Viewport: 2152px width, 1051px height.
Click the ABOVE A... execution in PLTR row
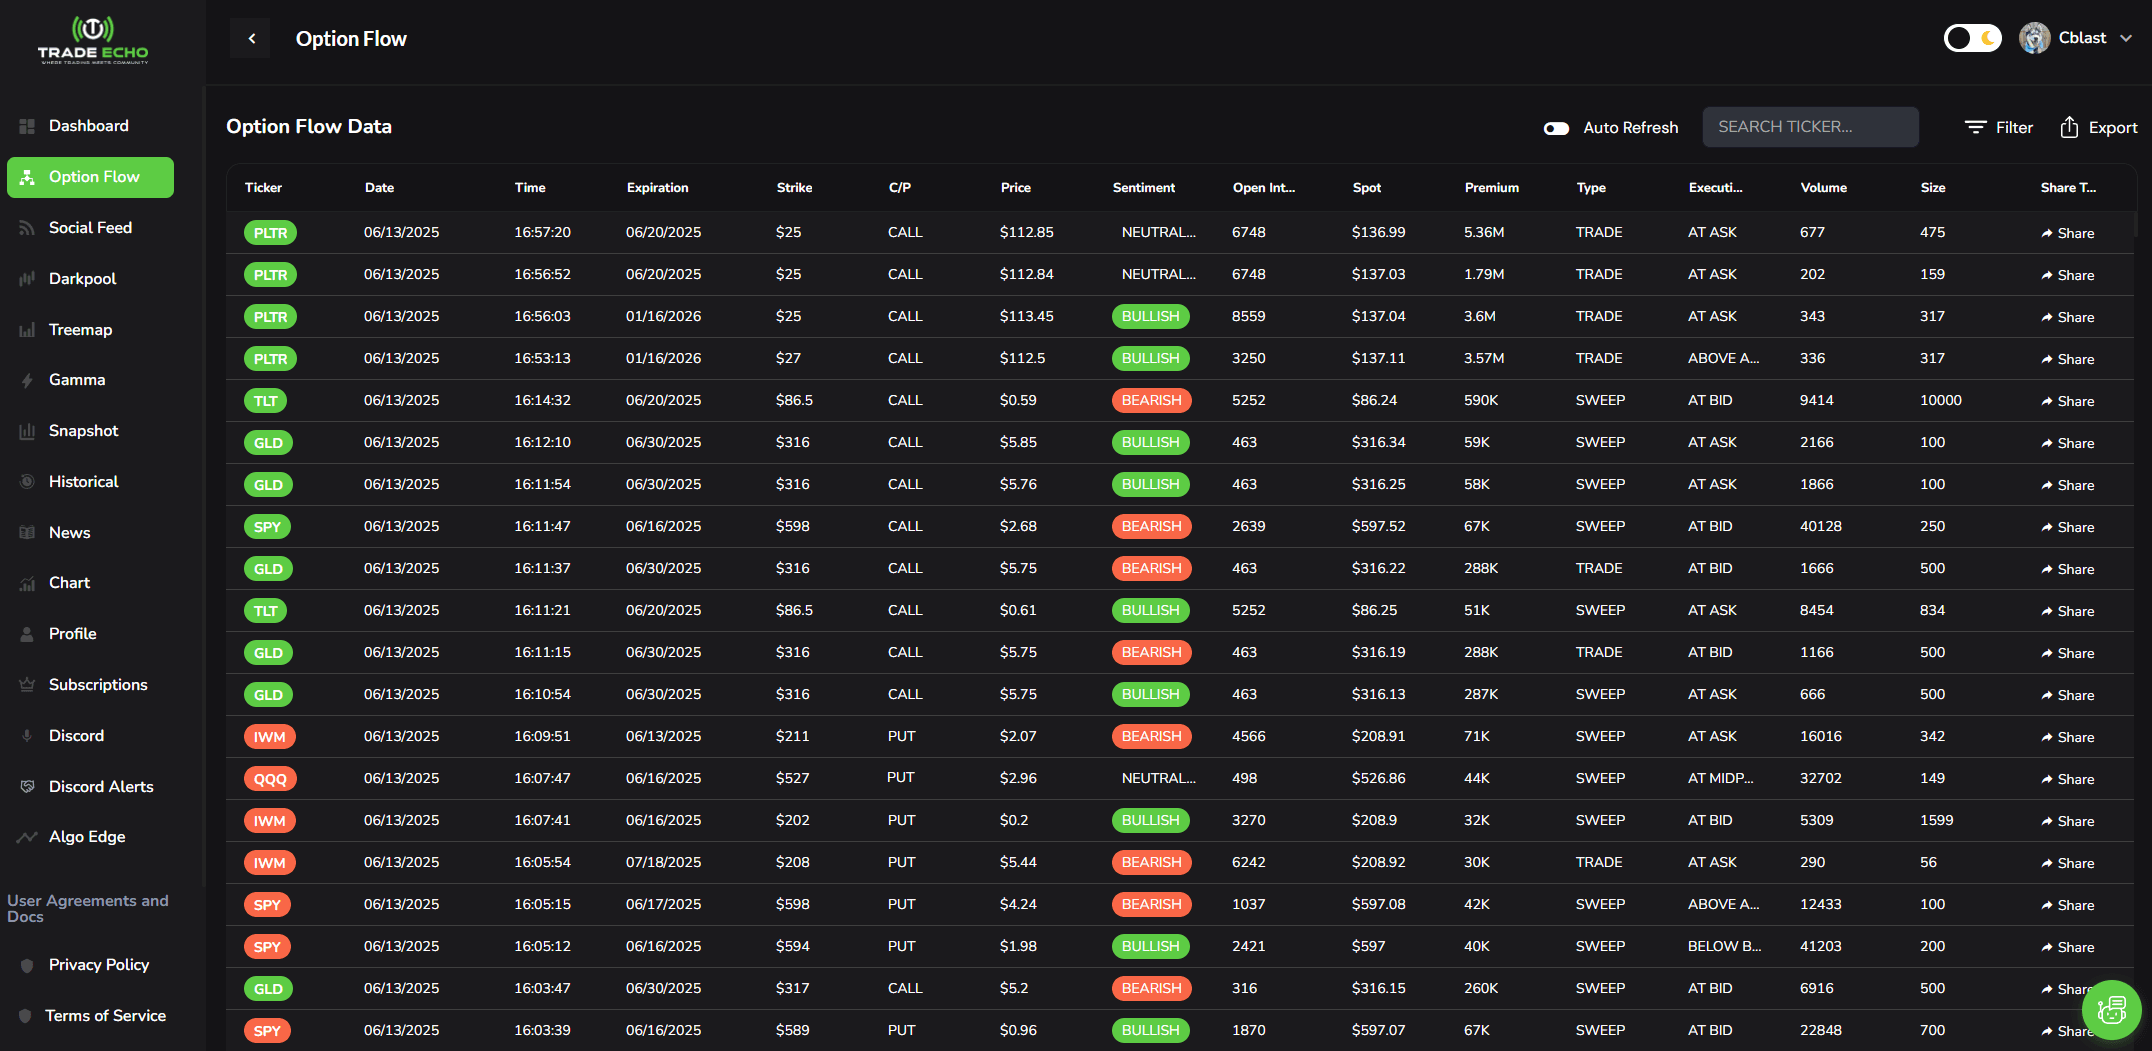click(1723, 358)
